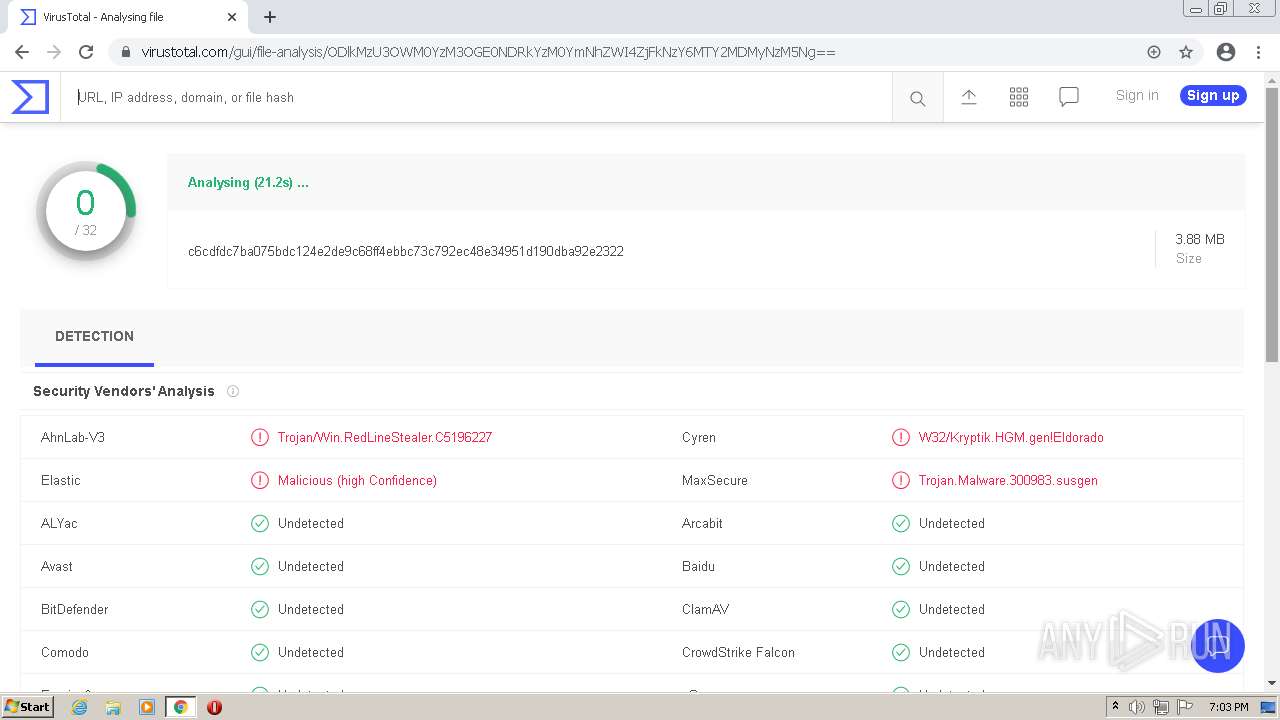
Task: Click the MaxSecure alert icon
Action: 901,480
